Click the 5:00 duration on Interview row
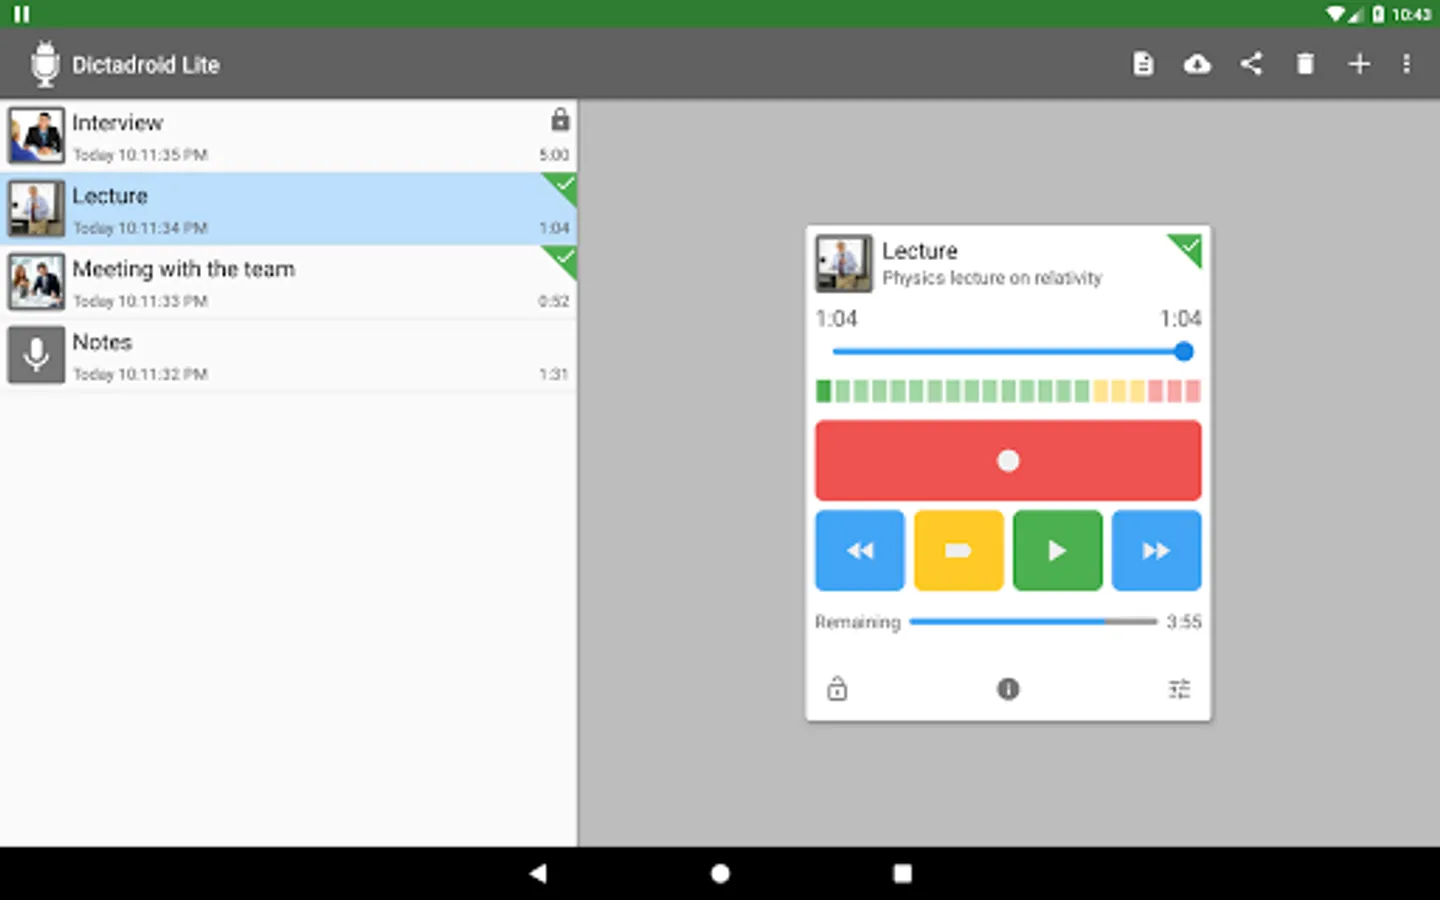Image resolution: width=1440 pixels, height=900 pixels. point(554,154)
